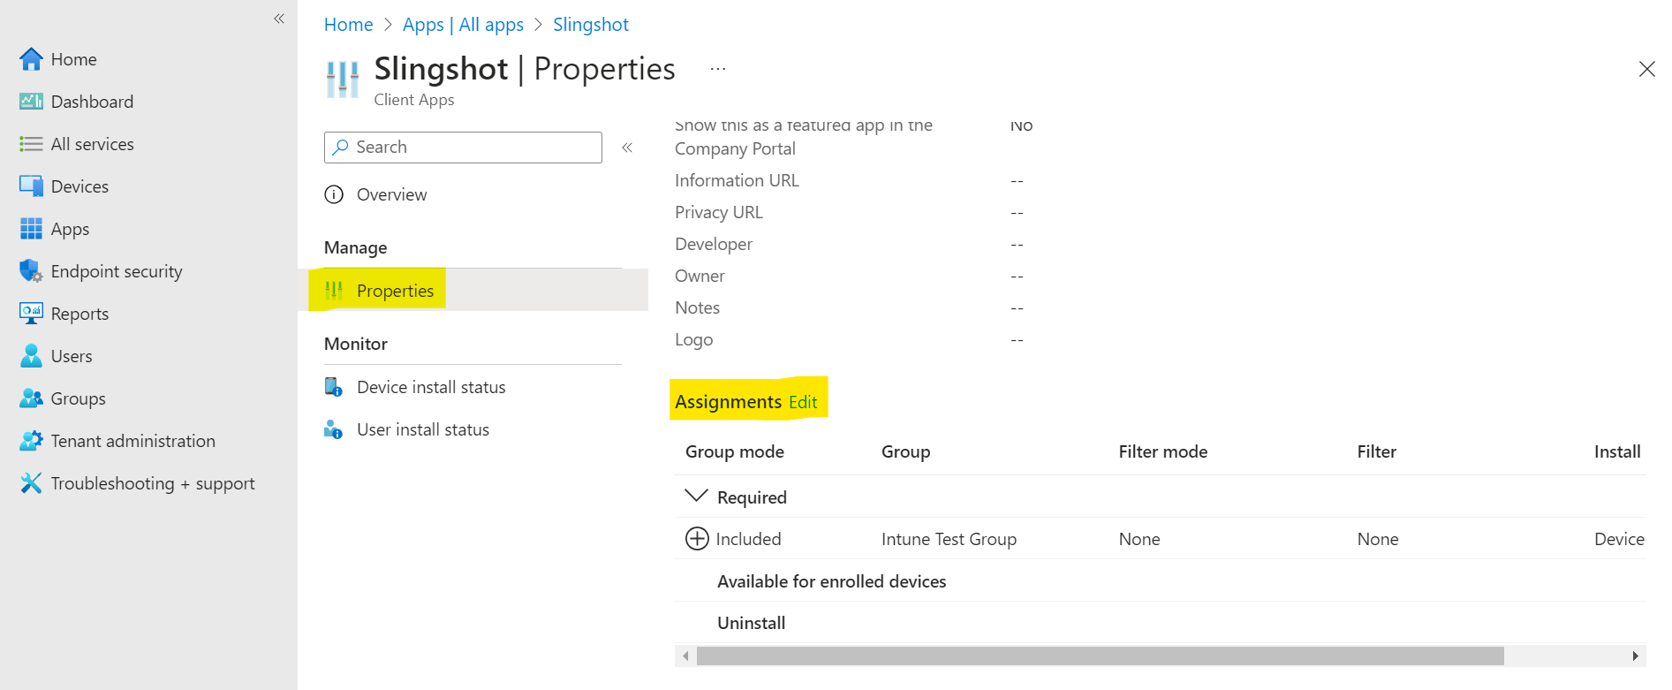Screen dimensions: 1672x690
Task: Collapse the Slingshot resource menu
Action: 627,147
